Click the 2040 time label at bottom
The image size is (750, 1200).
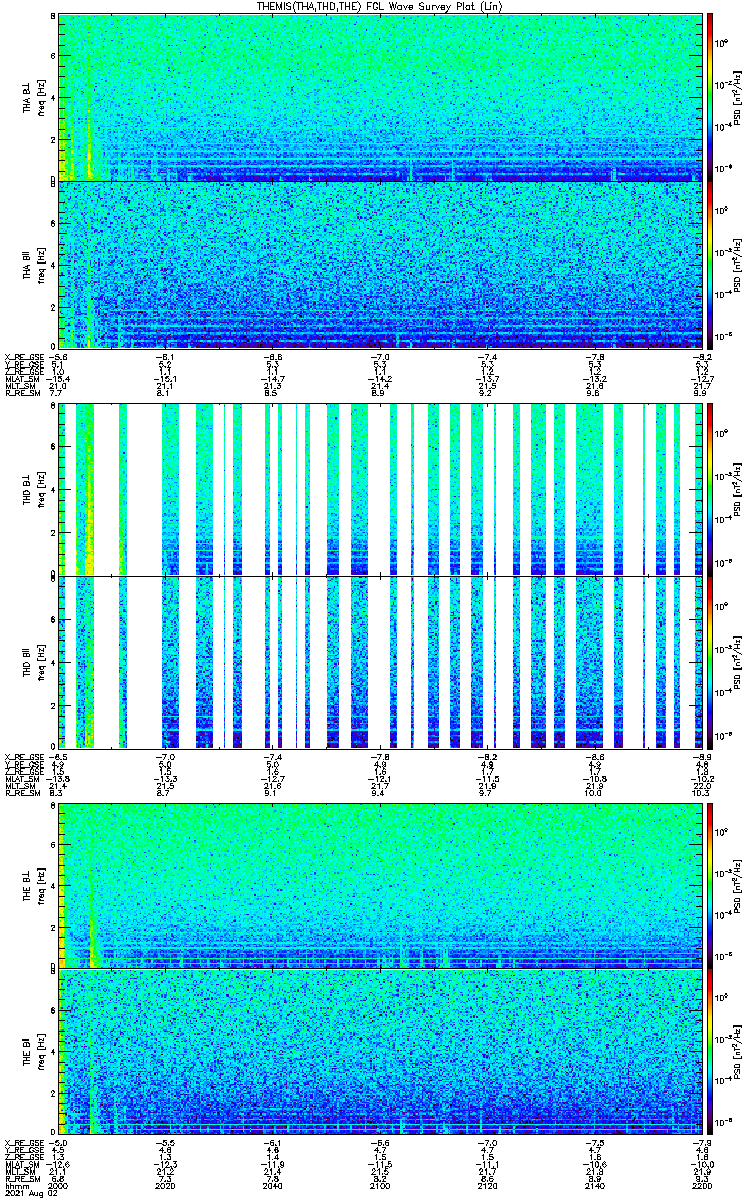pos(271,1184)
